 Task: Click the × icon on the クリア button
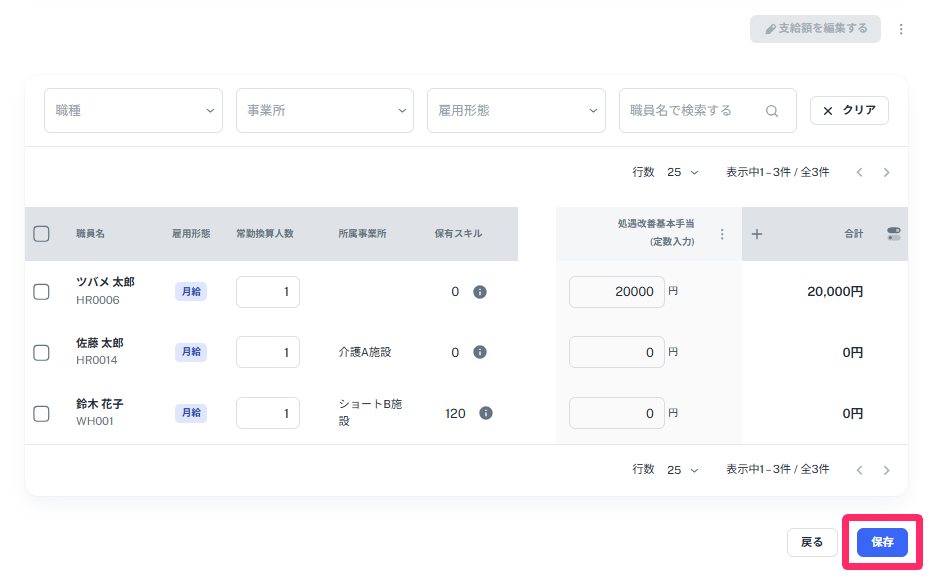pos(829,110)
